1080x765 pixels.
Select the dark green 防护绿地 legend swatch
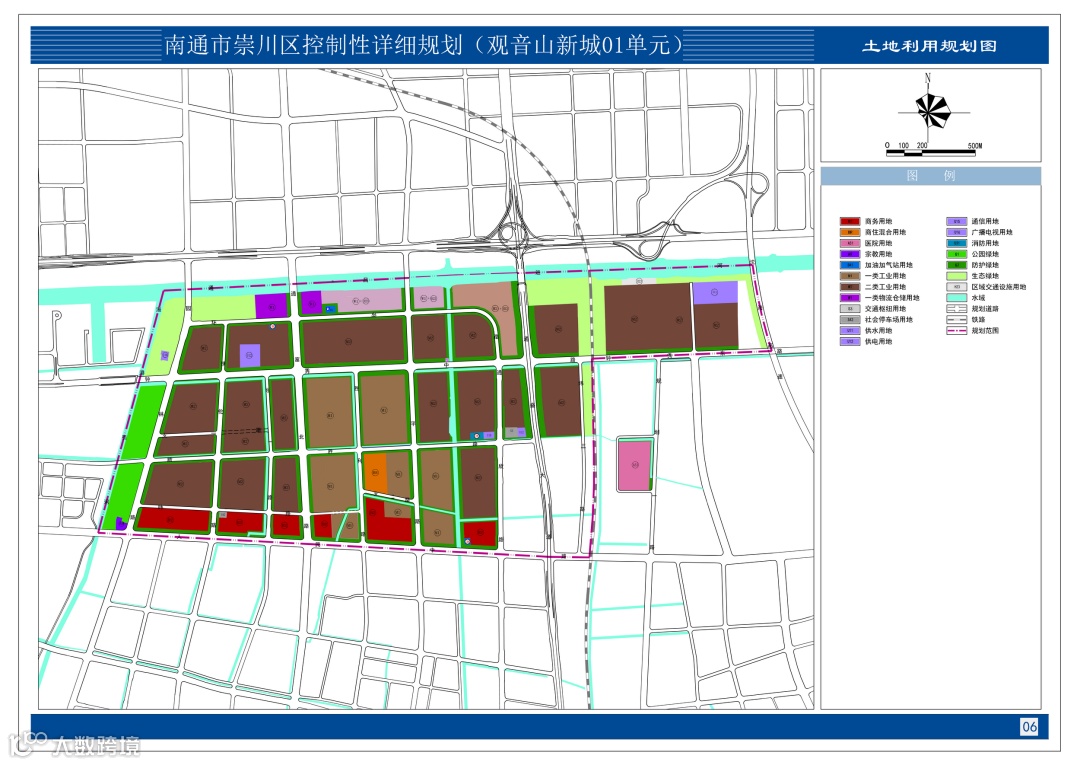[957, 265]
